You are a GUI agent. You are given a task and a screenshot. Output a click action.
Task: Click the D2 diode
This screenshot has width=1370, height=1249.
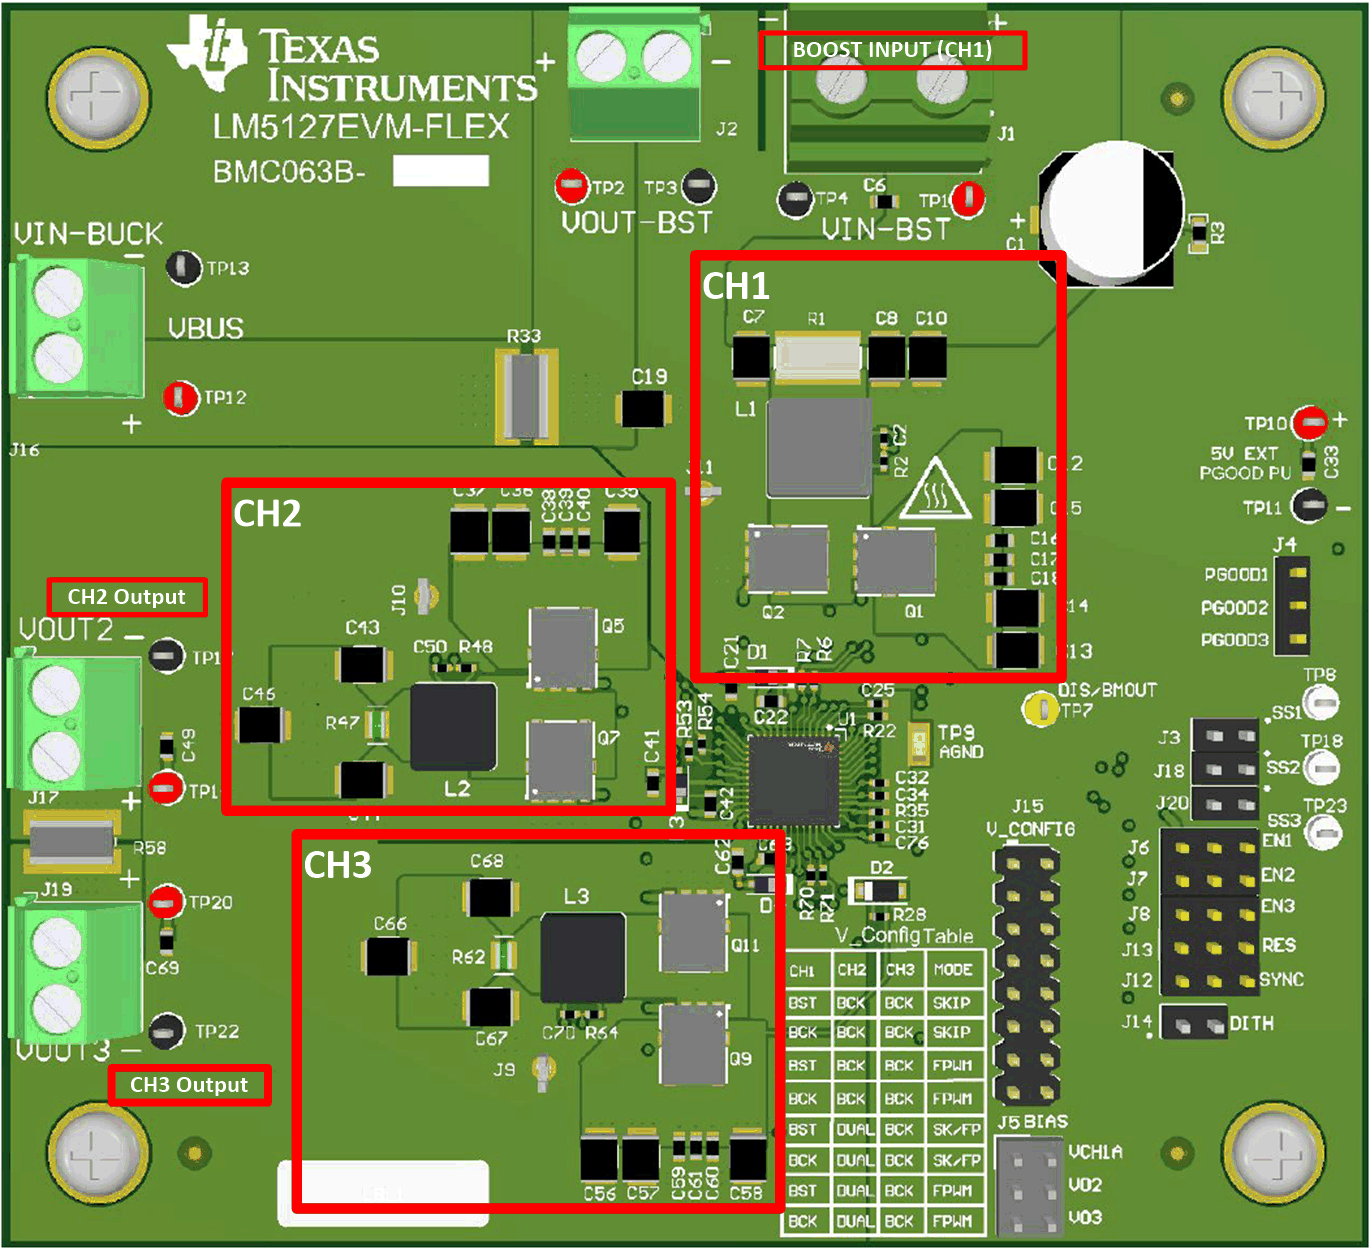point(878,889)
